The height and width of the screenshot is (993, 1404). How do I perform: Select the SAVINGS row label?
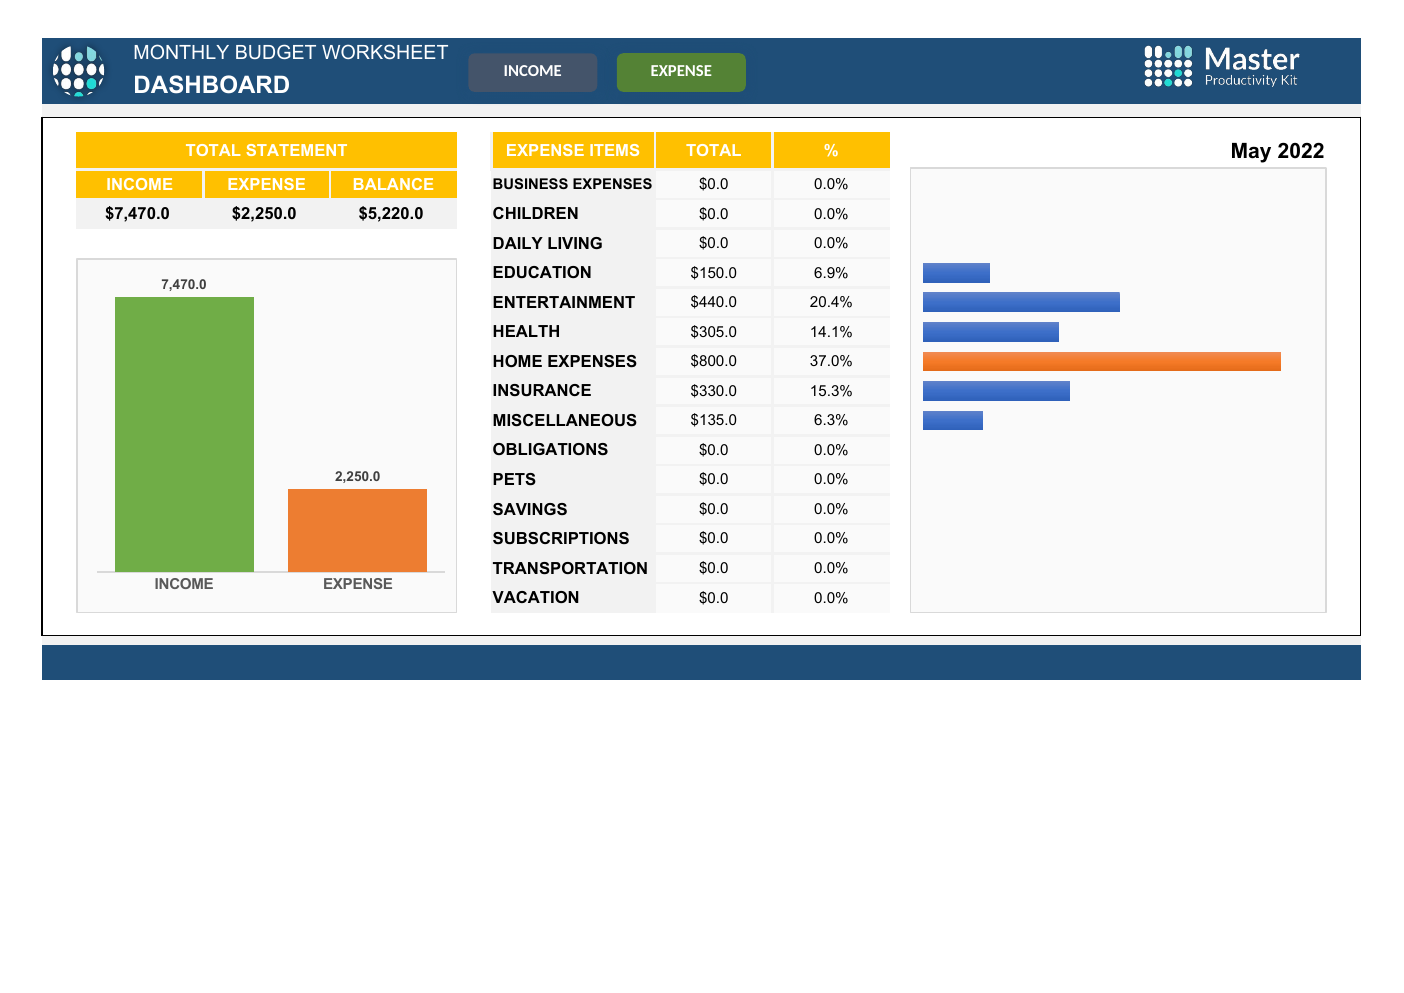pyautogui.click(x=530, y=509)
